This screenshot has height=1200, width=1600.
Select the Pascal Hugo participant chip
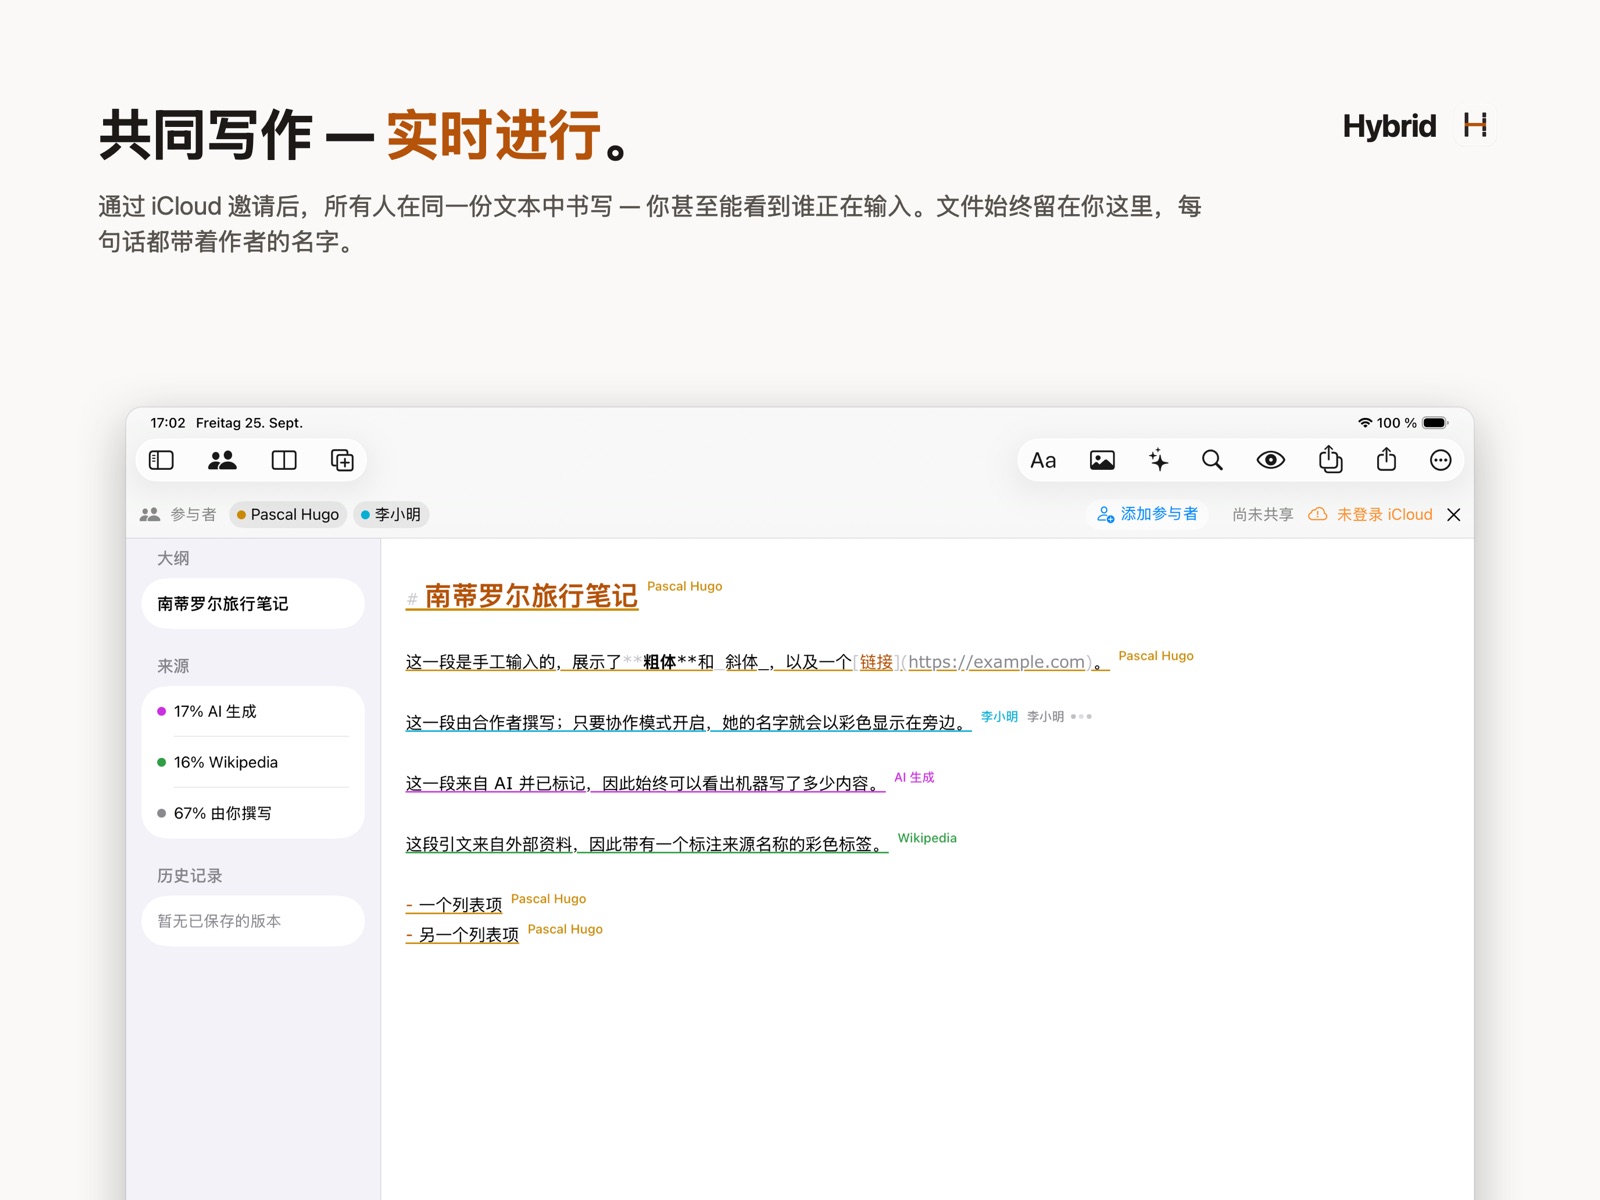coord(288,514)
